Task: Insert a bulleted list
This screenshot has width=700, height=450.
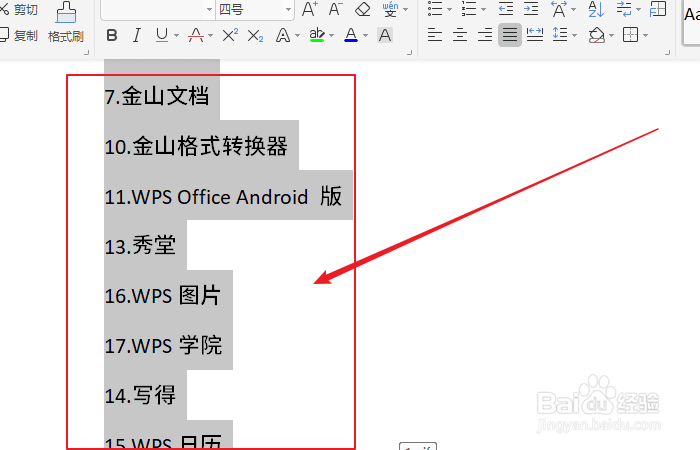Action: click(x=435, y=9)
